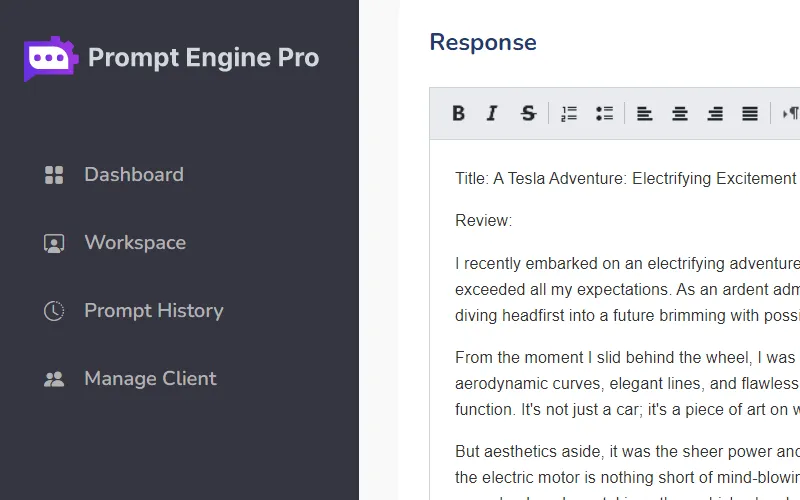Screen dimensions: 800x500
Task: Apply italic formatting to text
Action: coord(492,114)
